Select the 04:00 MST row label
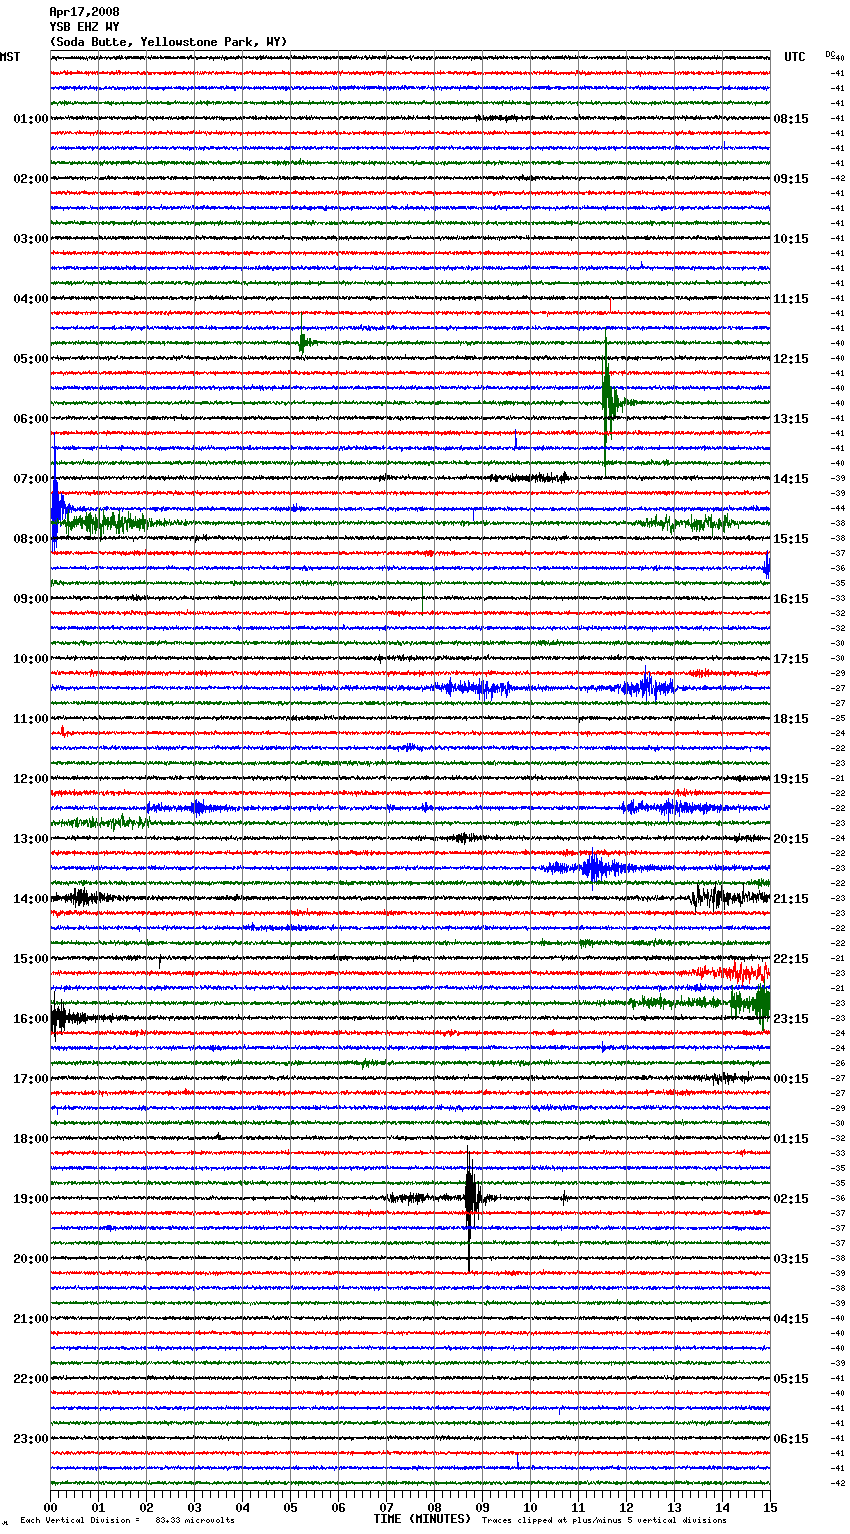This screenshot has width=850, height=1534. [x=31, y=299]
